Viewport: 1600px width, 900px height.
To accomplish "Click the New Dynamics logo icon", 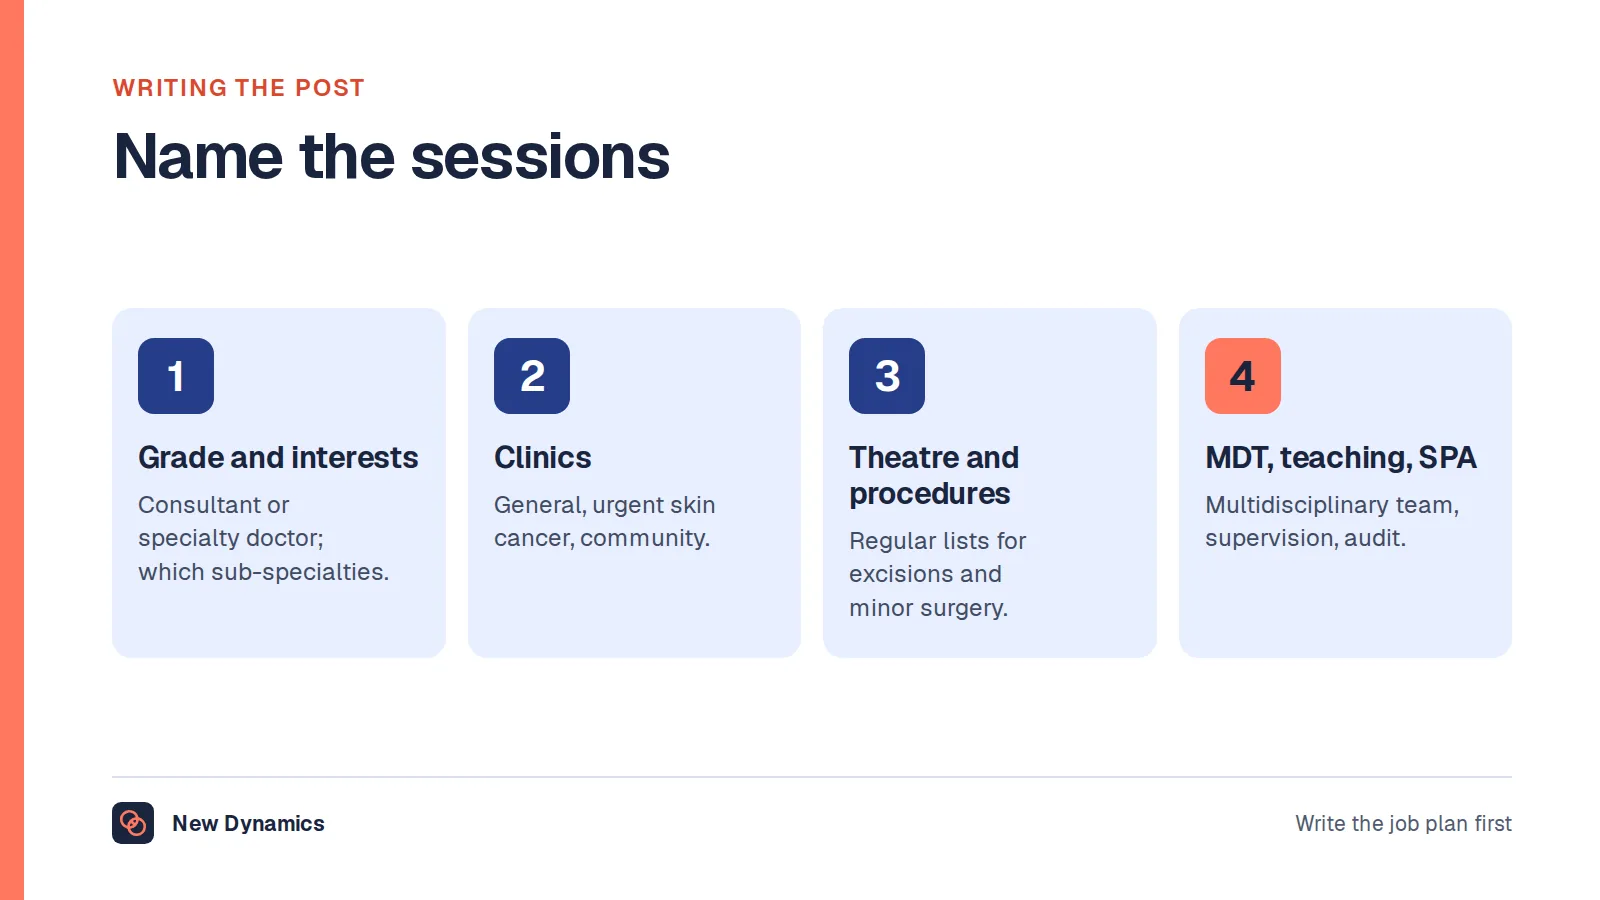I will (x=133, y=823).
